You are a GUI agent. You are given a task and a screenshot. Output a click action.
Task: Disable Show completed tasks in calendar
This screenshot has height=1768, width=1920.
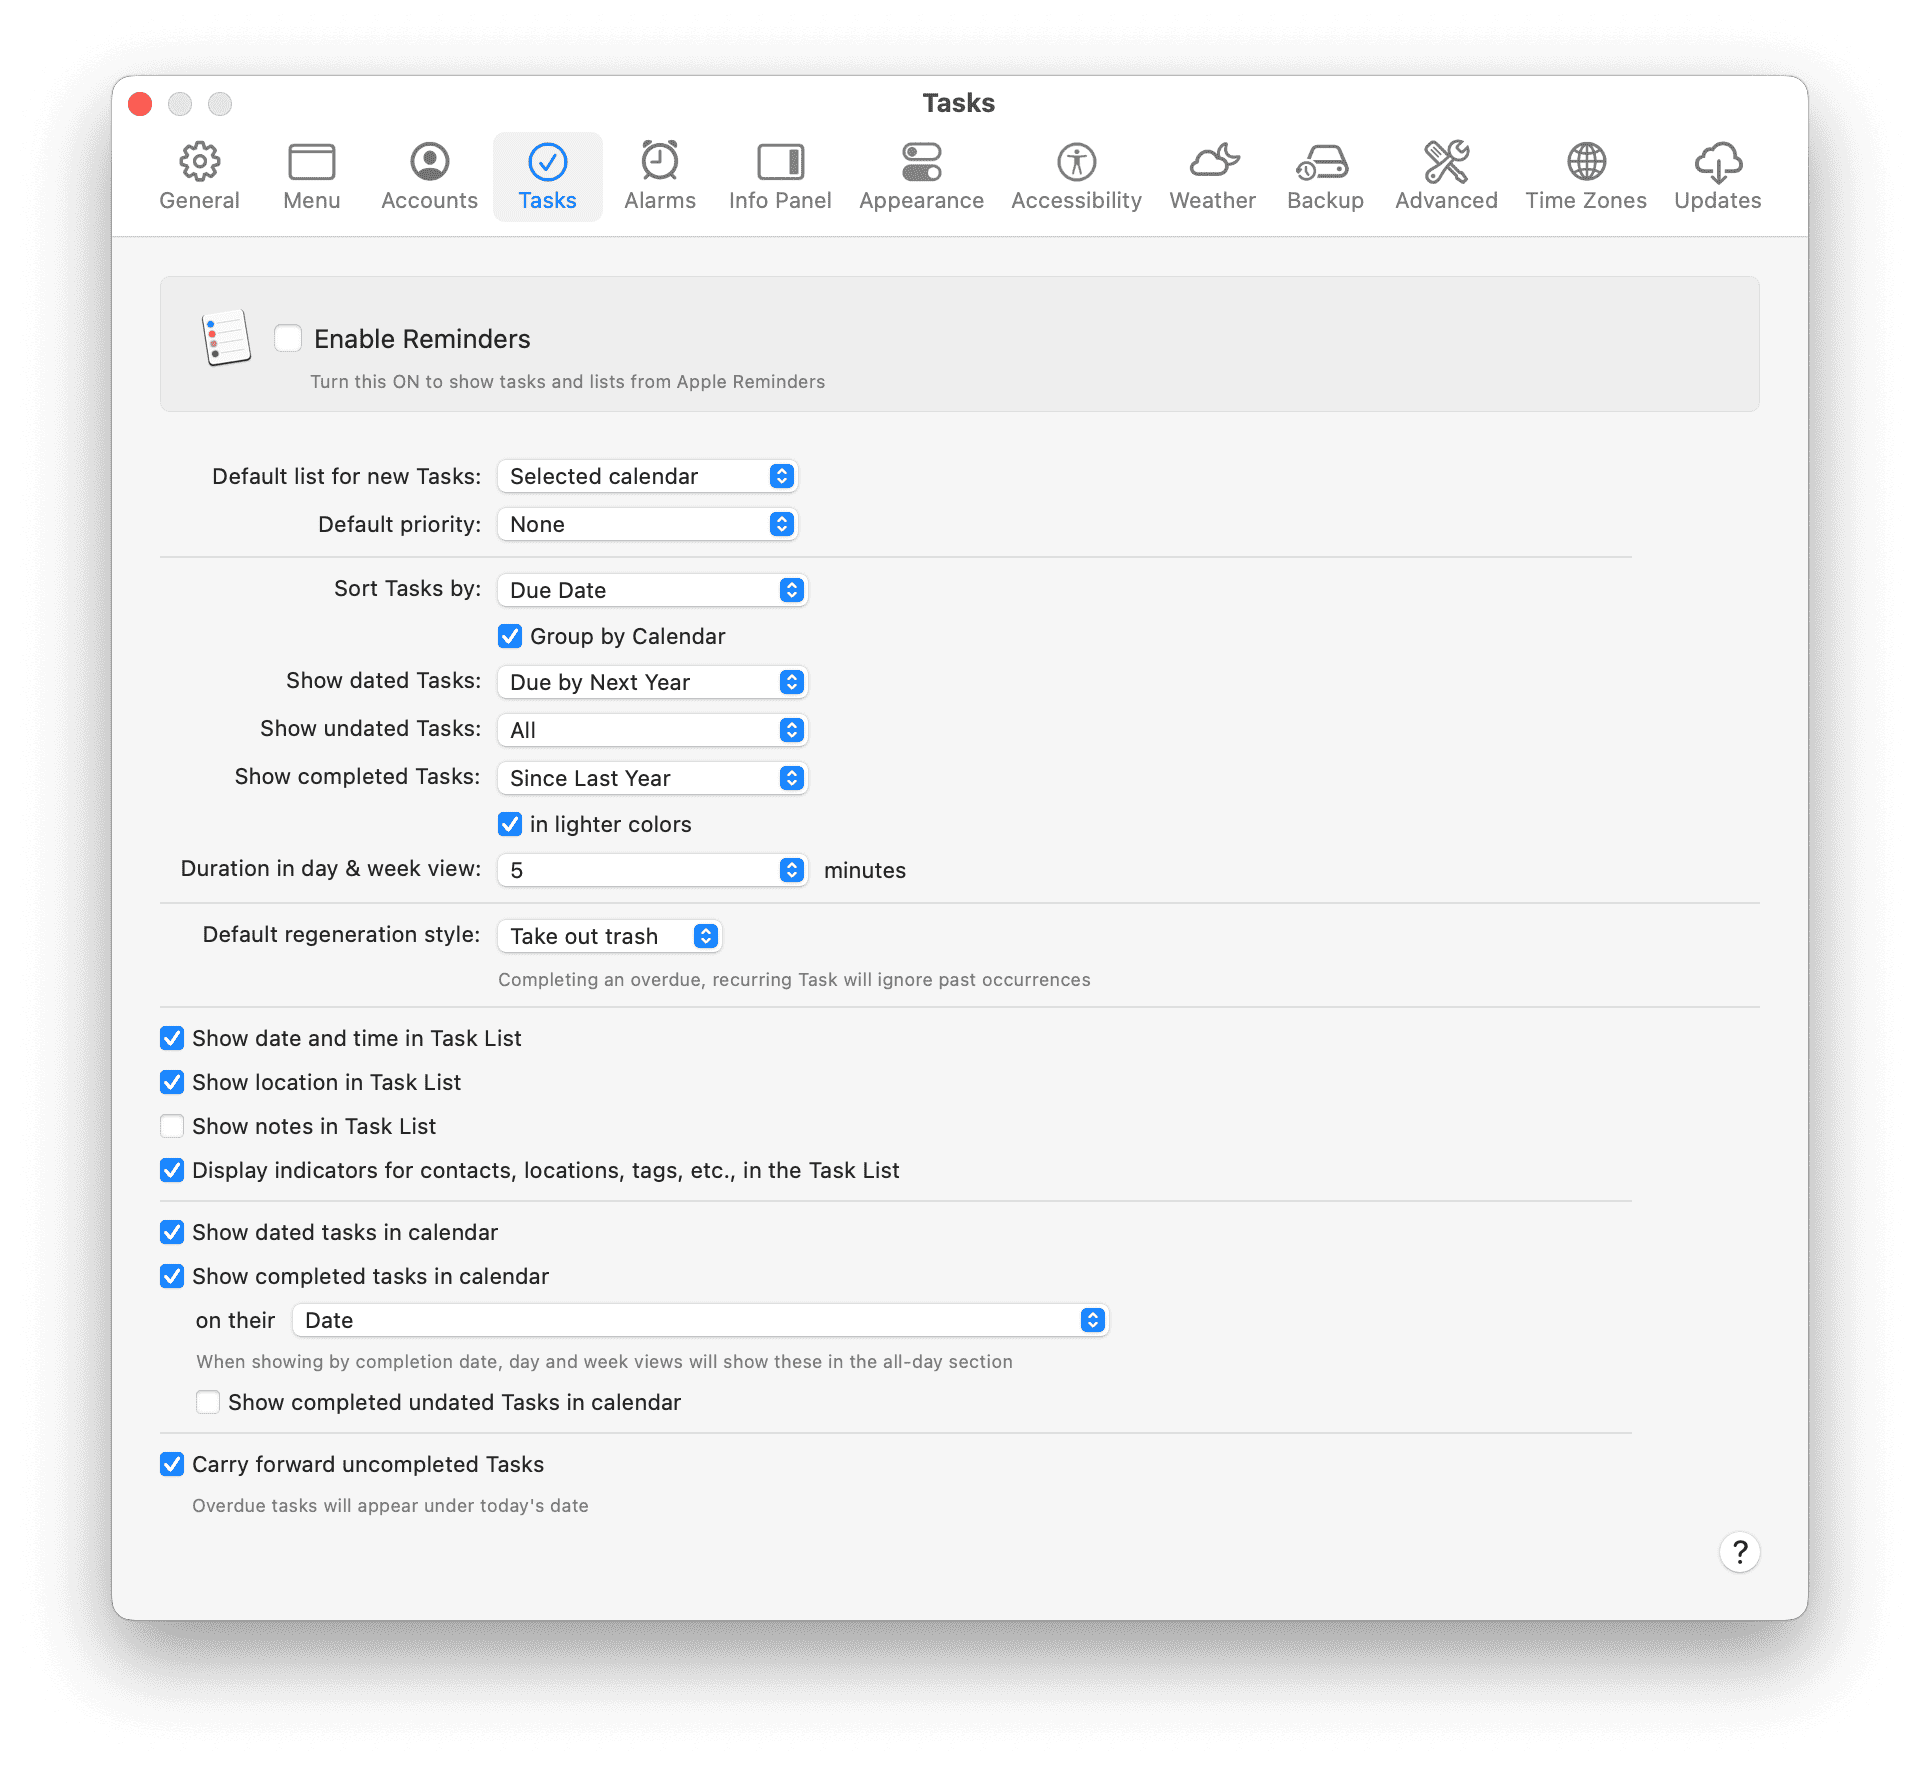point(172,1276)
